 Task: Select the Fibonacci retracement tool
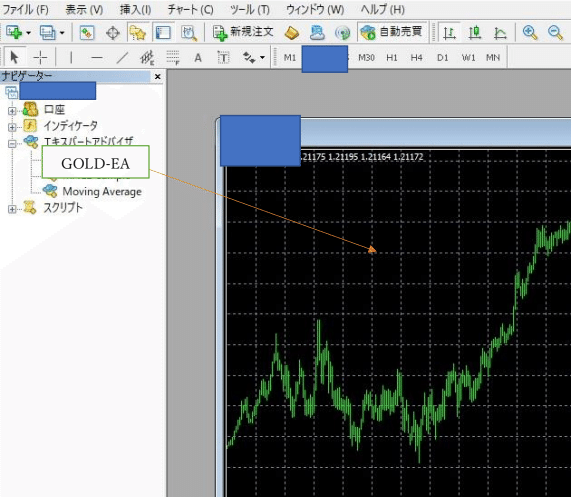[173, 58]
